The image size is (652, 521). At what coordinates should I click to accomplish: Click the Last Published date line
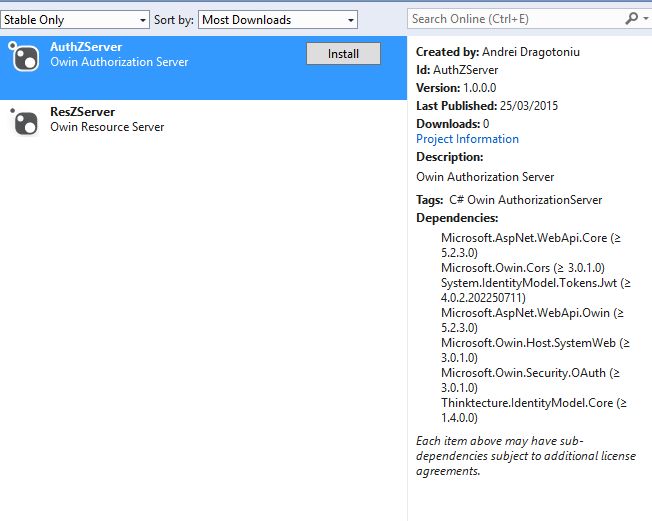tap(486, 106)
